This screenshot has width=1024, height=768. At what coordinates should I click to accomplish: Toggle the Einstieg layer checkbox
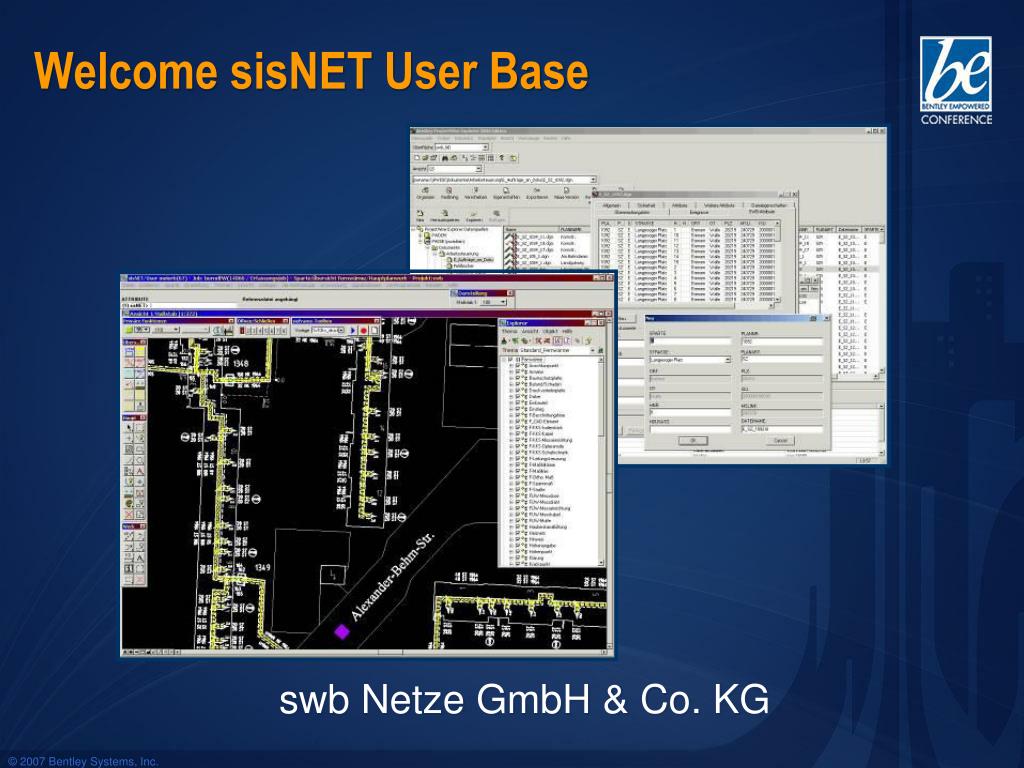coord(518,409)
